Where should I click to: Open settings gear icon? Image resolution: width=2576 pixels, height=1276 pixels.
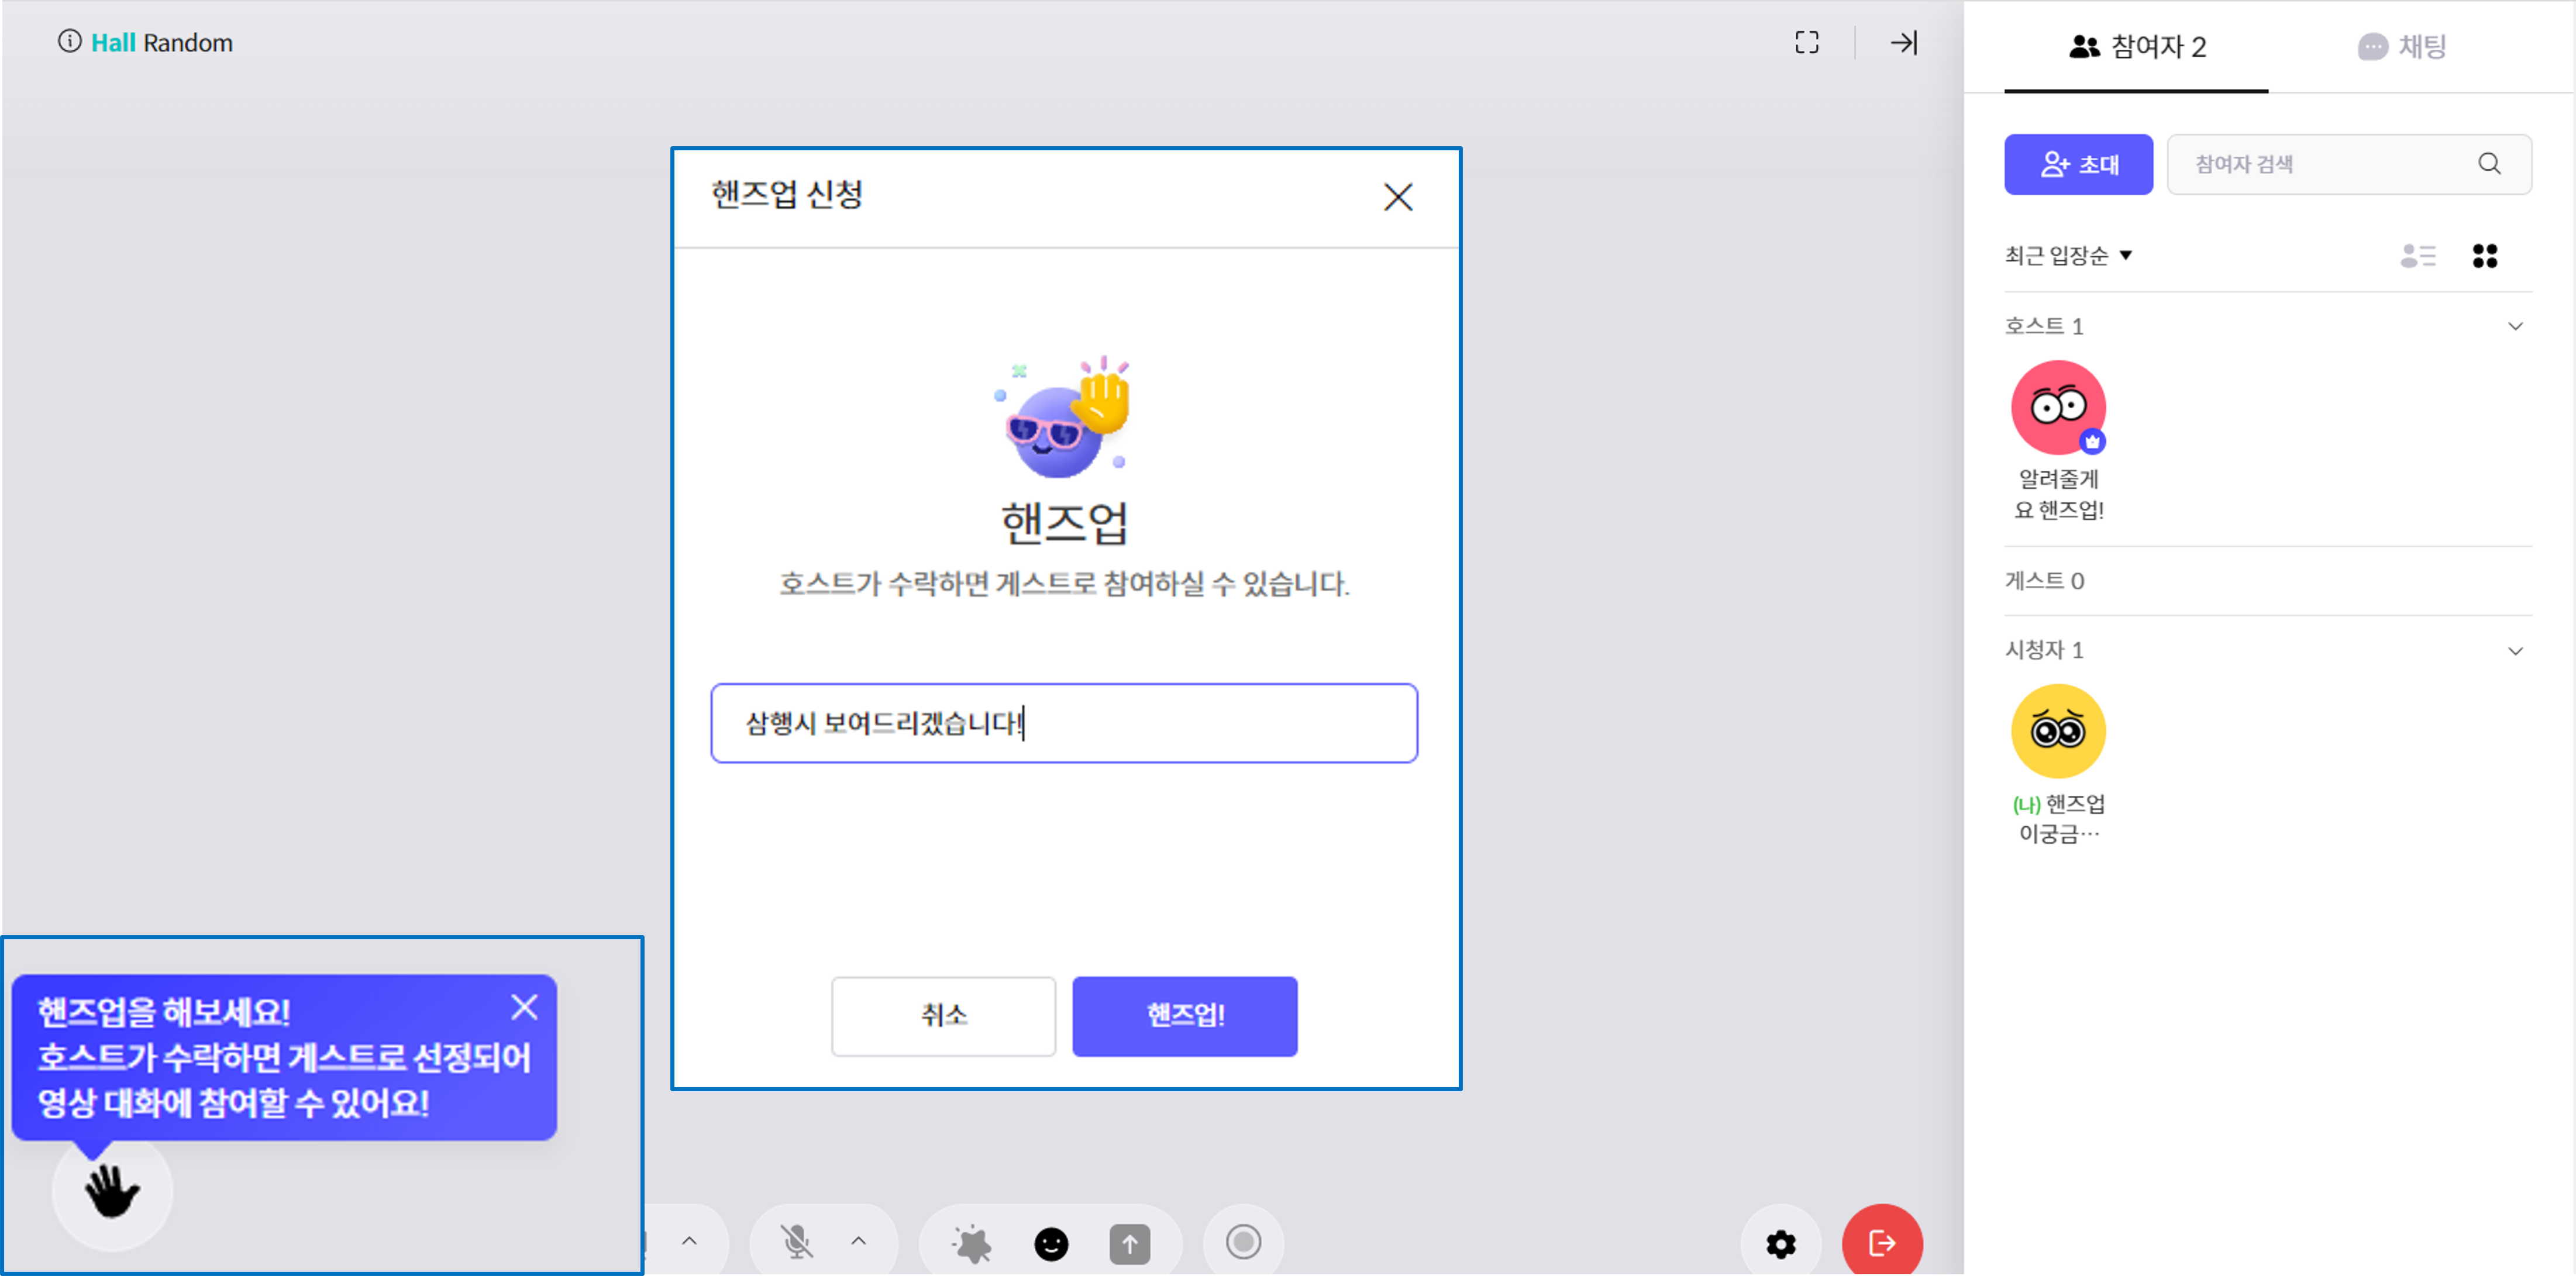(x=1780, y=1243)
